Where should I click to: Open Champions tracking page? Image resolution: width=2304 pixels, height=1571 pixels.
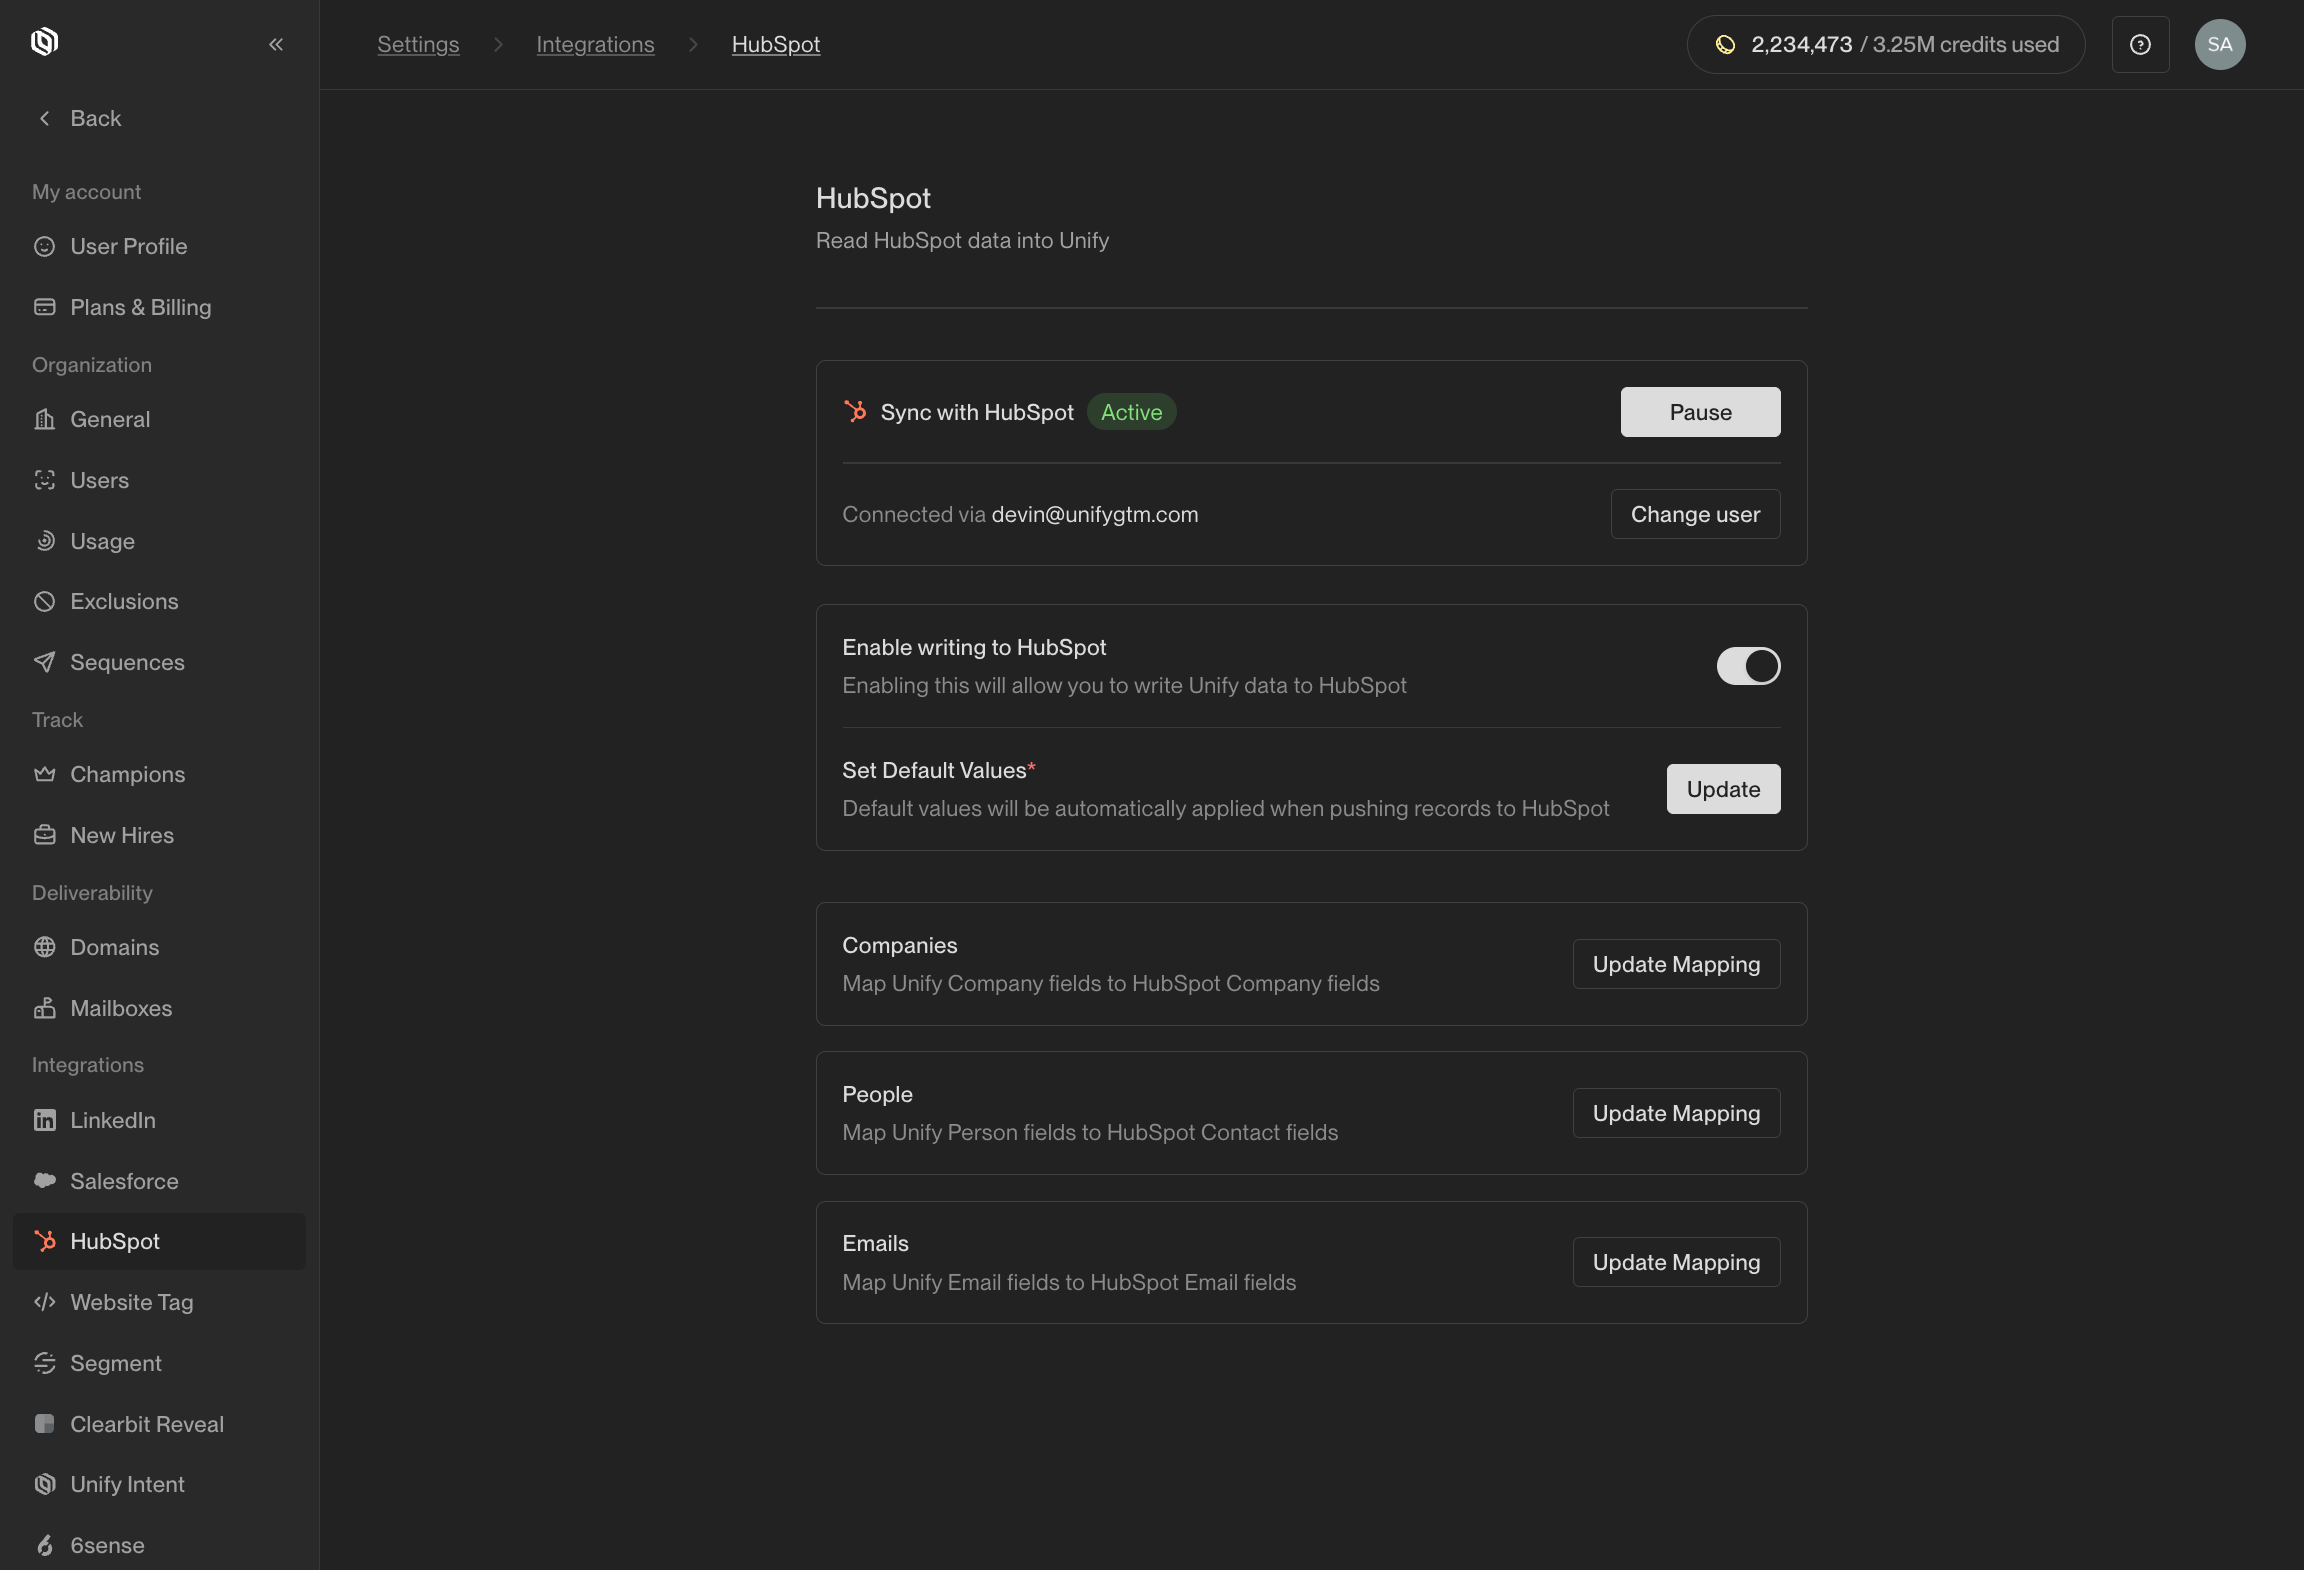[127, 774]
